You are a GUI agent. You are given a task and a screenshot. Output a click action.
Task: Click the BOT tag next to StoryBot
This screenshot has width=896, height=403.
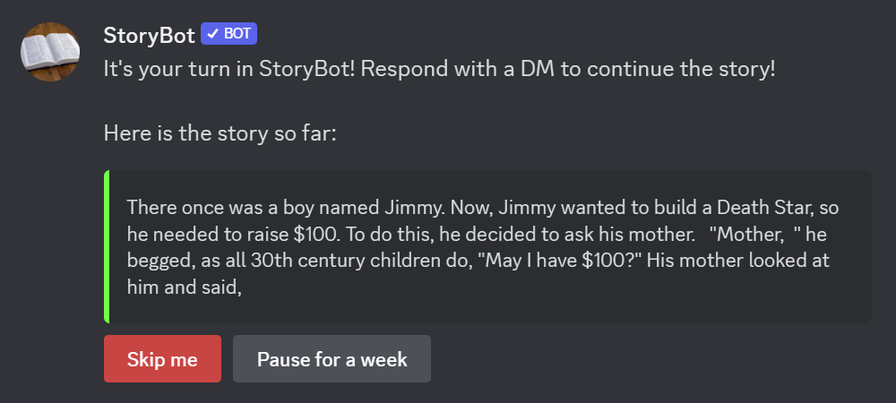point(229,34)
